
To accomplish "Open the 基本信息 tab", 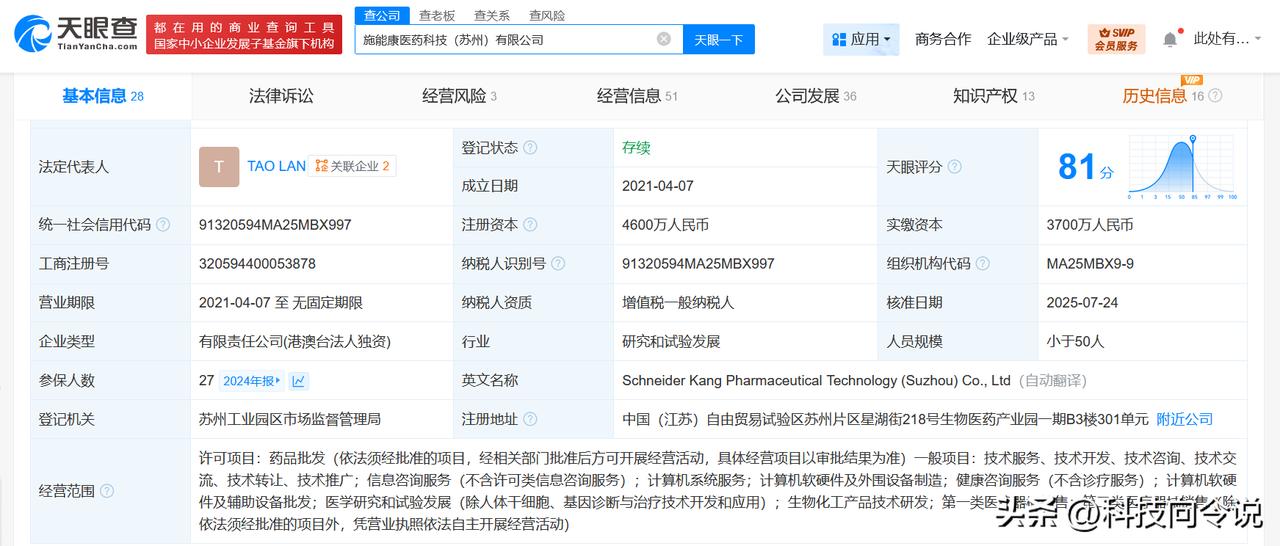I will click(103, 96).
